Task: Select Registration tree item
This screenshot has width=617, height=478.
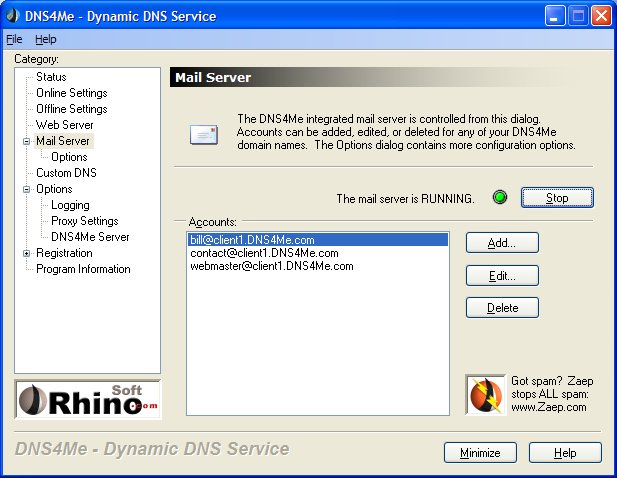Action: click(x=64, y=253)
